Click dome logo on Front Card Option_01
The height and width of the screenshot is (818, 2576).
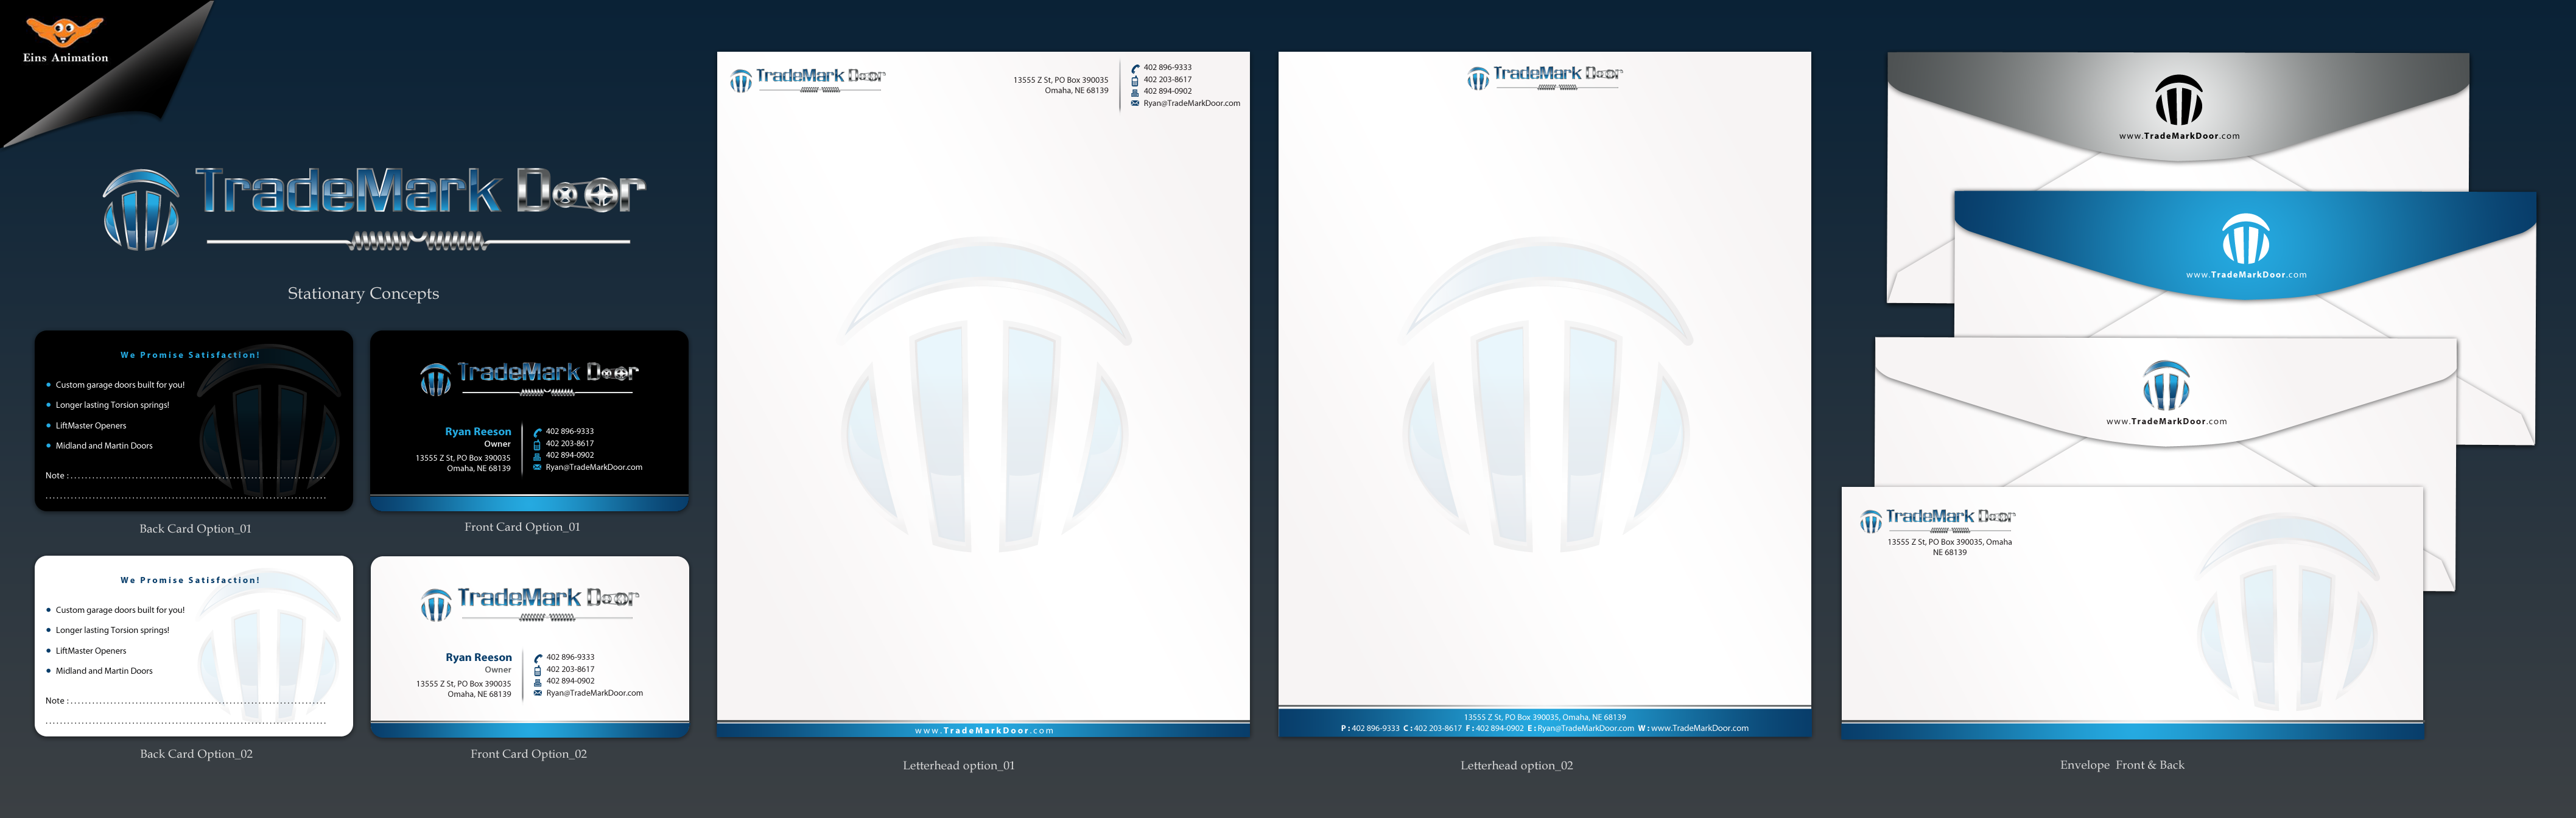tap(435, 379)
